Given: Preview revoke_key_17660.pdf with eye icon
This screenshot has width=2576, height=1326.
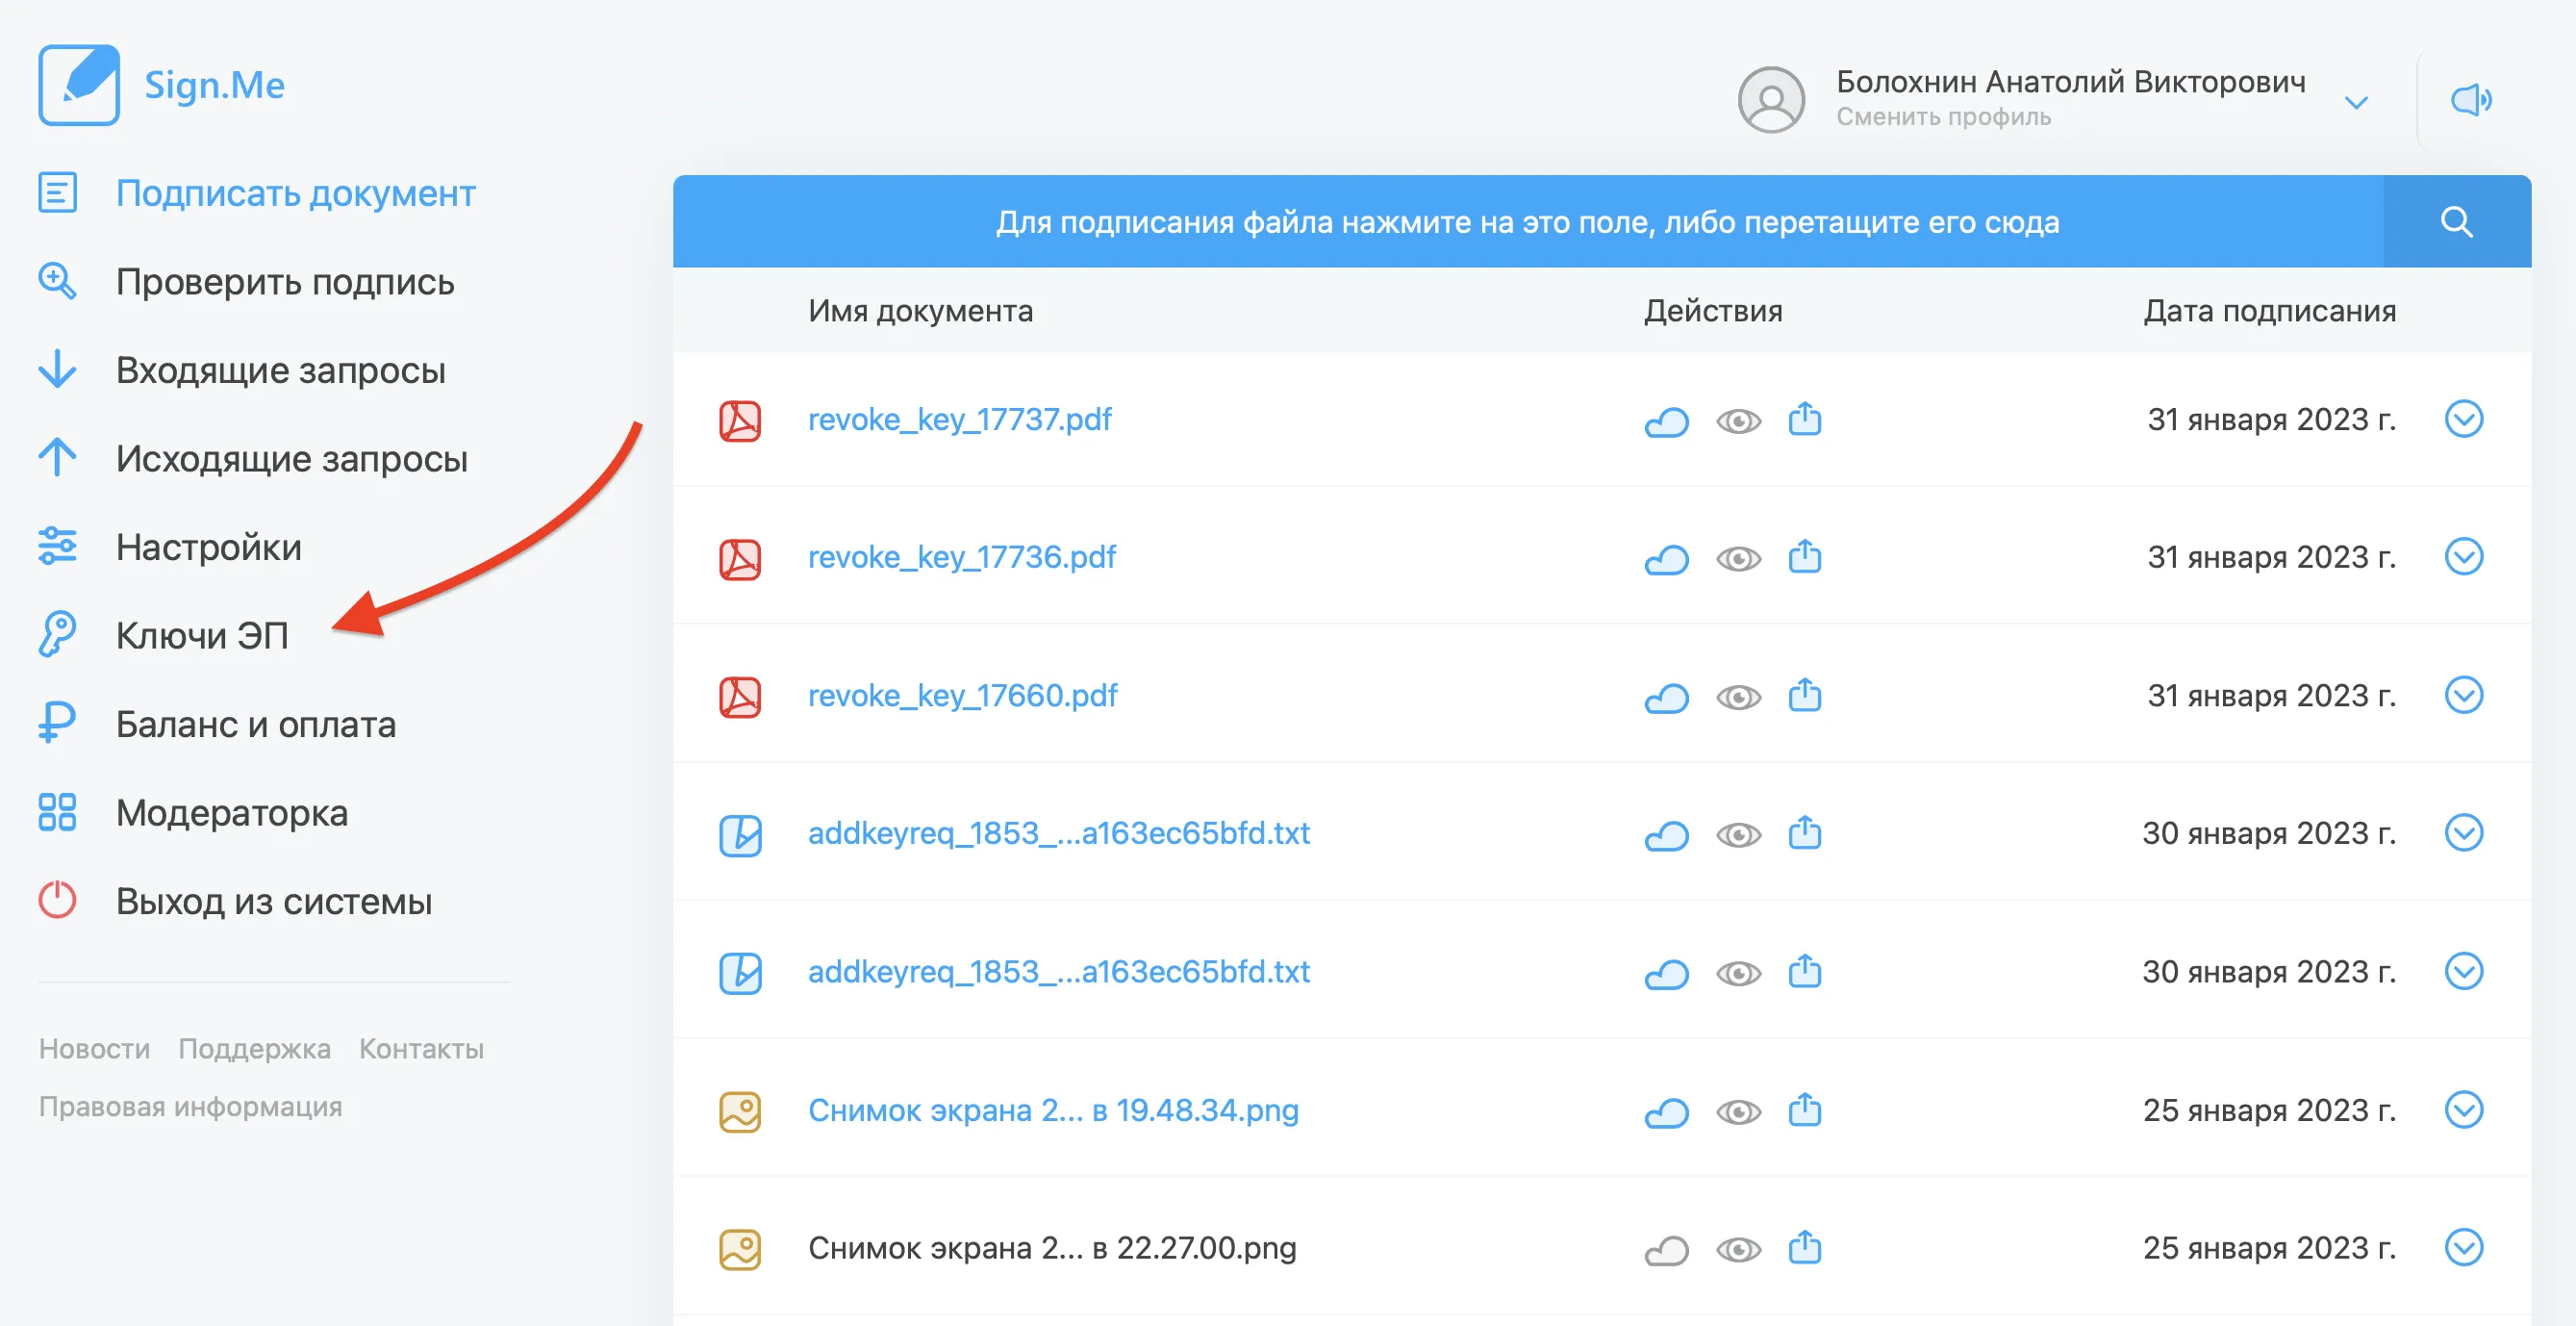Looking at the screenshot, I should pos(1738,697).
